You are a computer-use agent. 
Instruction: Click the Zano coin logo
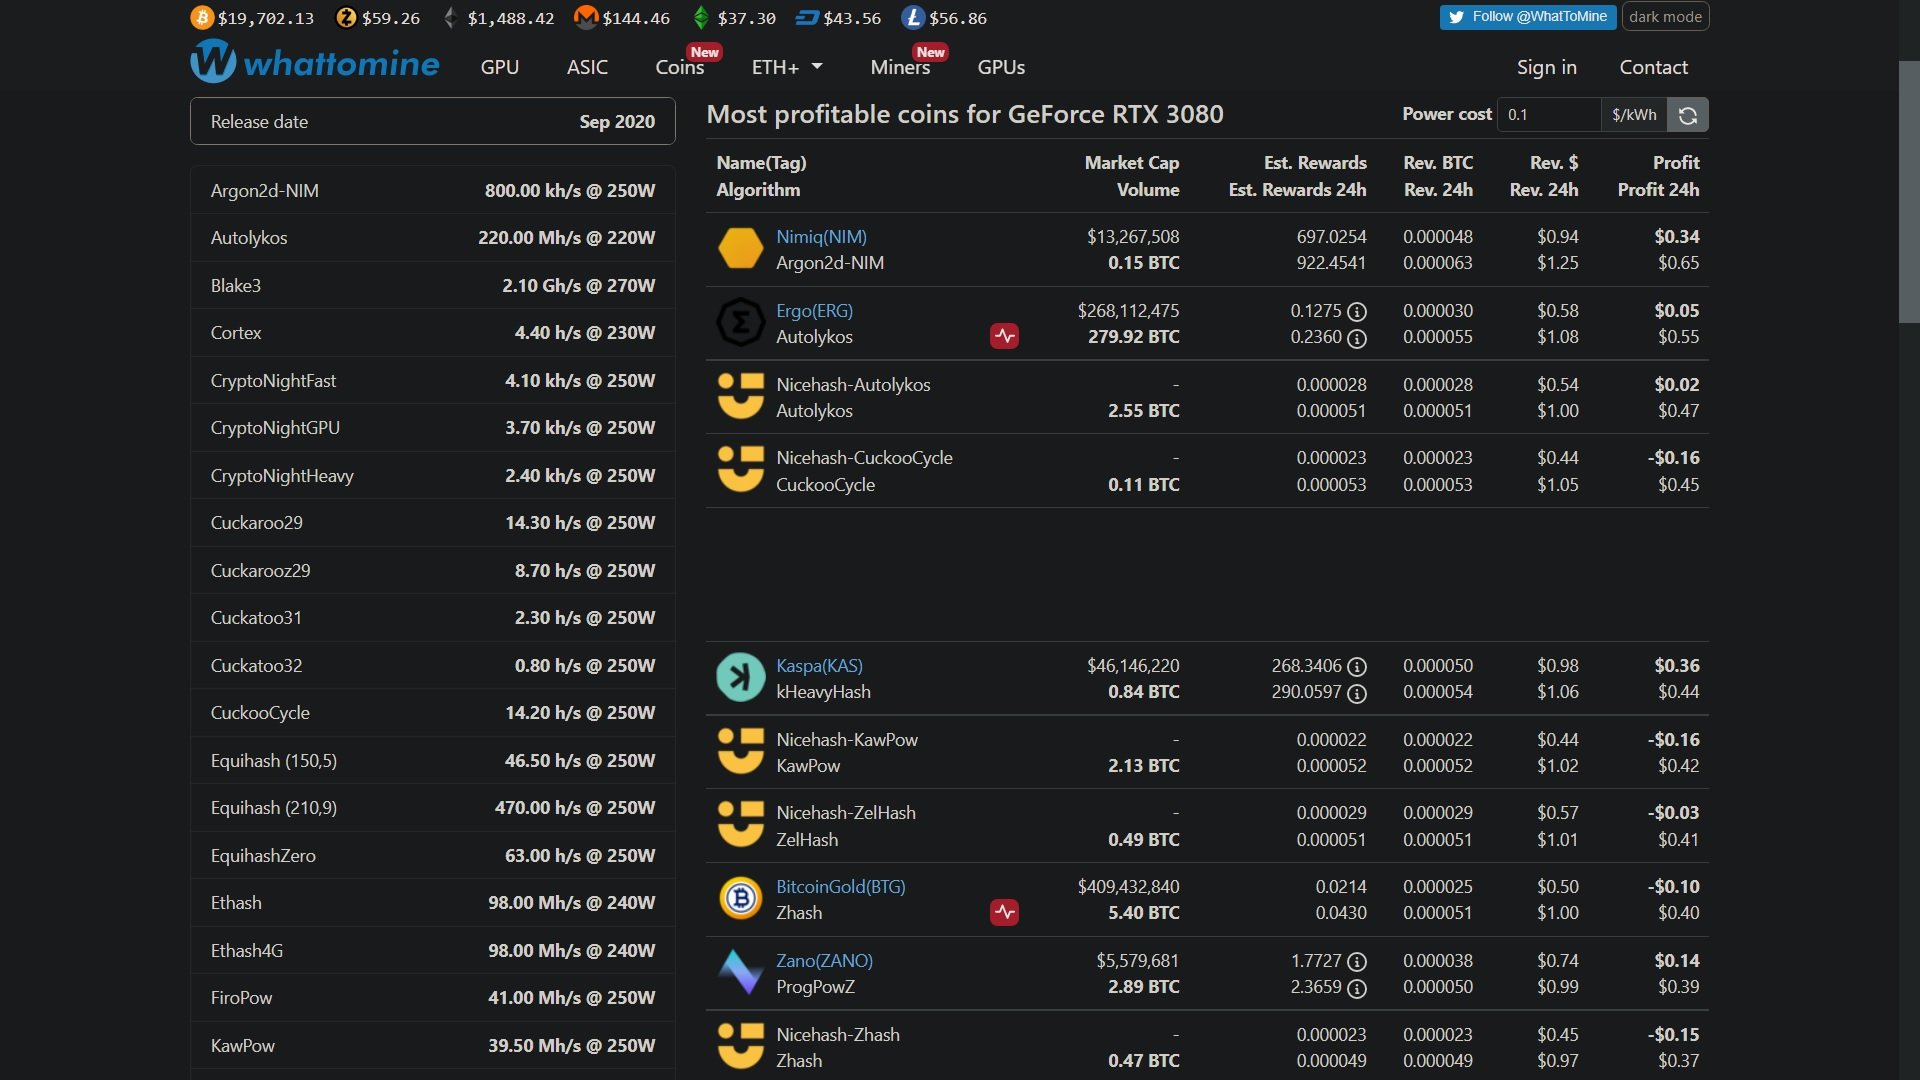741,972
